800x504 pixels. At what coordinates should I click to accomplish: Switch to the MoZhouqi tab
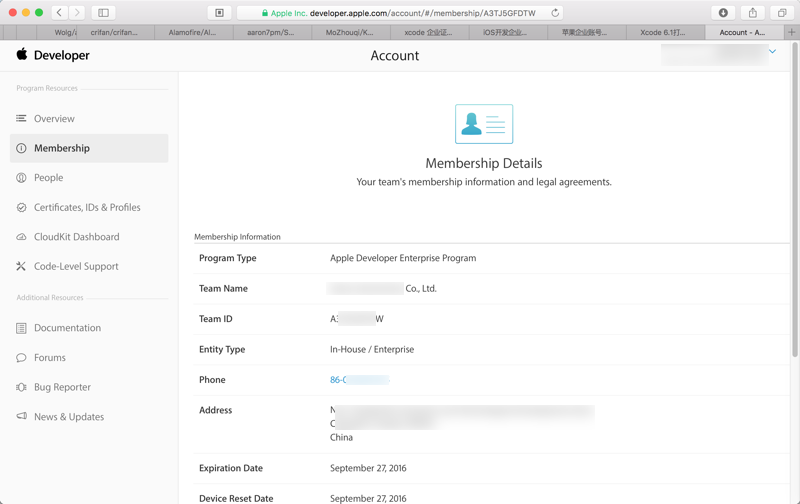click(x=350, y=32)
